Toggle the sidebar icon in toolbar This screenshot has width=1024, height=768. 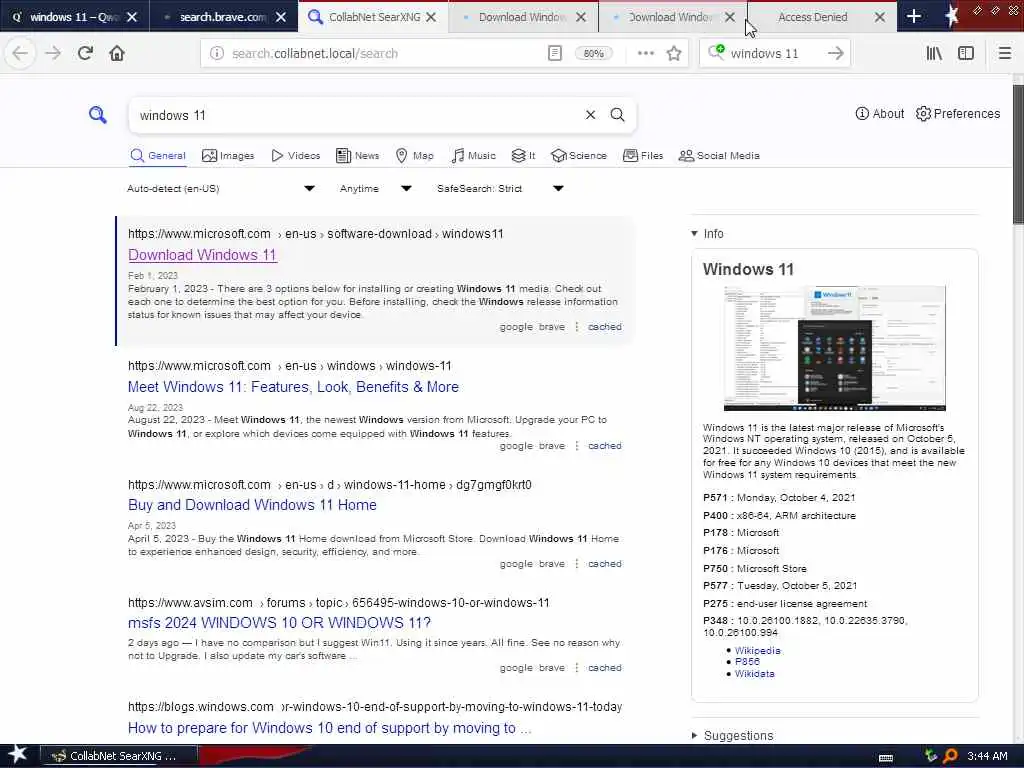(x=966, y=54)
